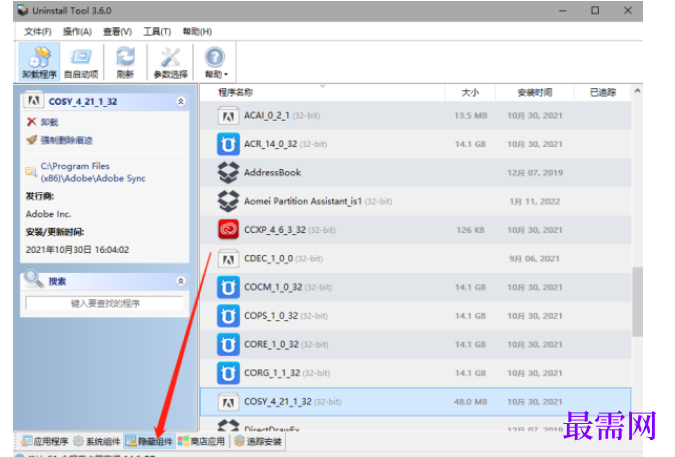Select the ACR_14_0_32 program icon
The height and width of the screenshot is (457, 675).
tap(228, 144)
